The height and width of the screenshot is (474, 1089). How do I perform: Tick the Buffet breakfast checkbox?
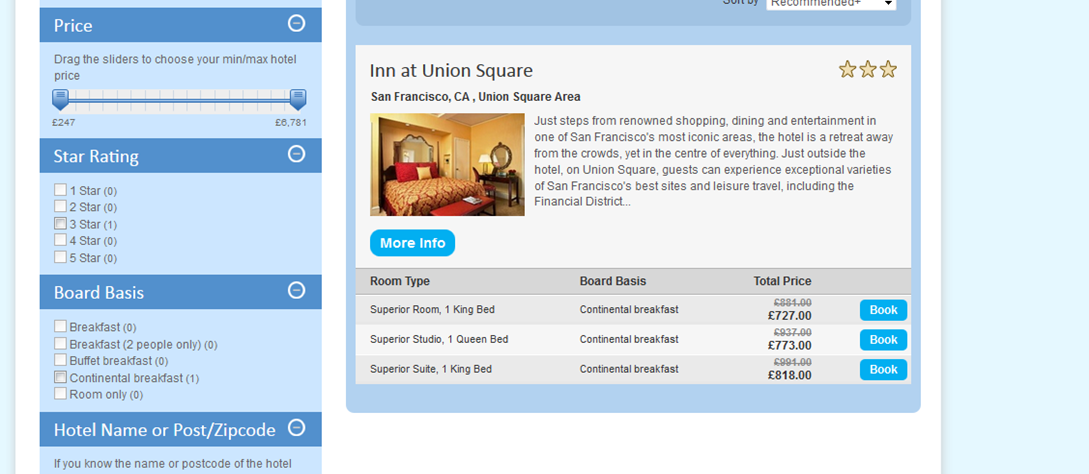[x=61, y=360]
